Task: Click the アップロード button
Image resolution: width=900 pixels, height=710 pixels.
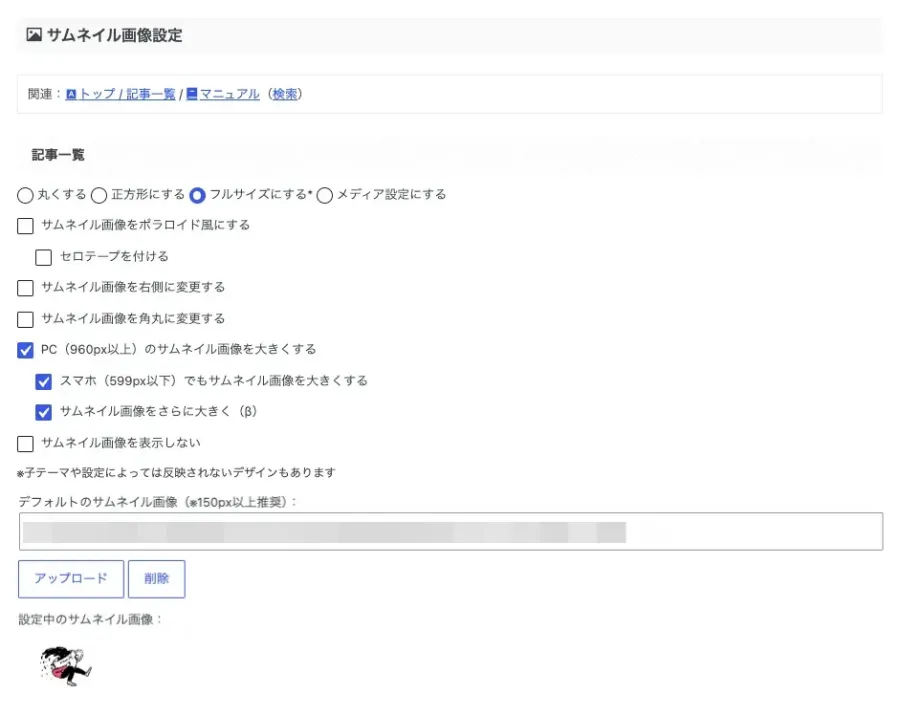Action: pyautogui.click(x=71, y=579)
